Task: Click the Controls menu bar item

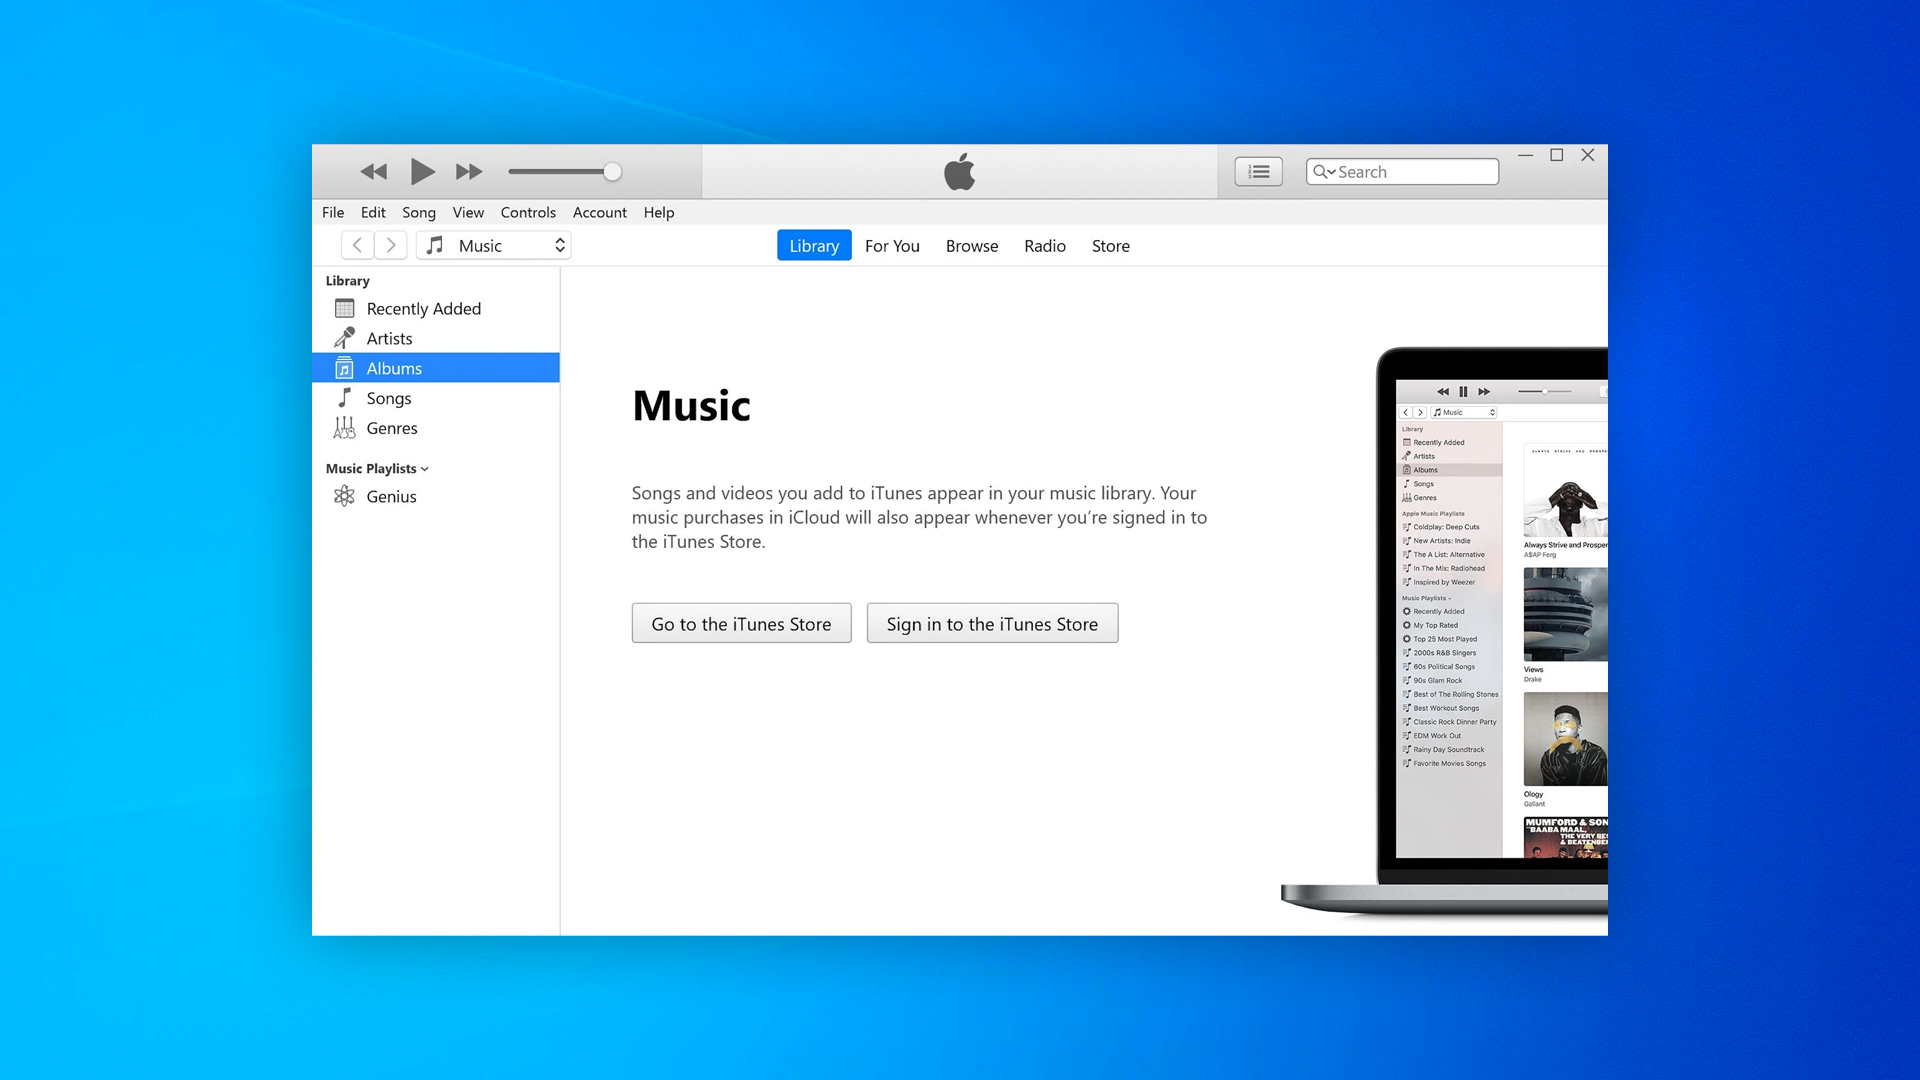Action: tap(527, 211)
